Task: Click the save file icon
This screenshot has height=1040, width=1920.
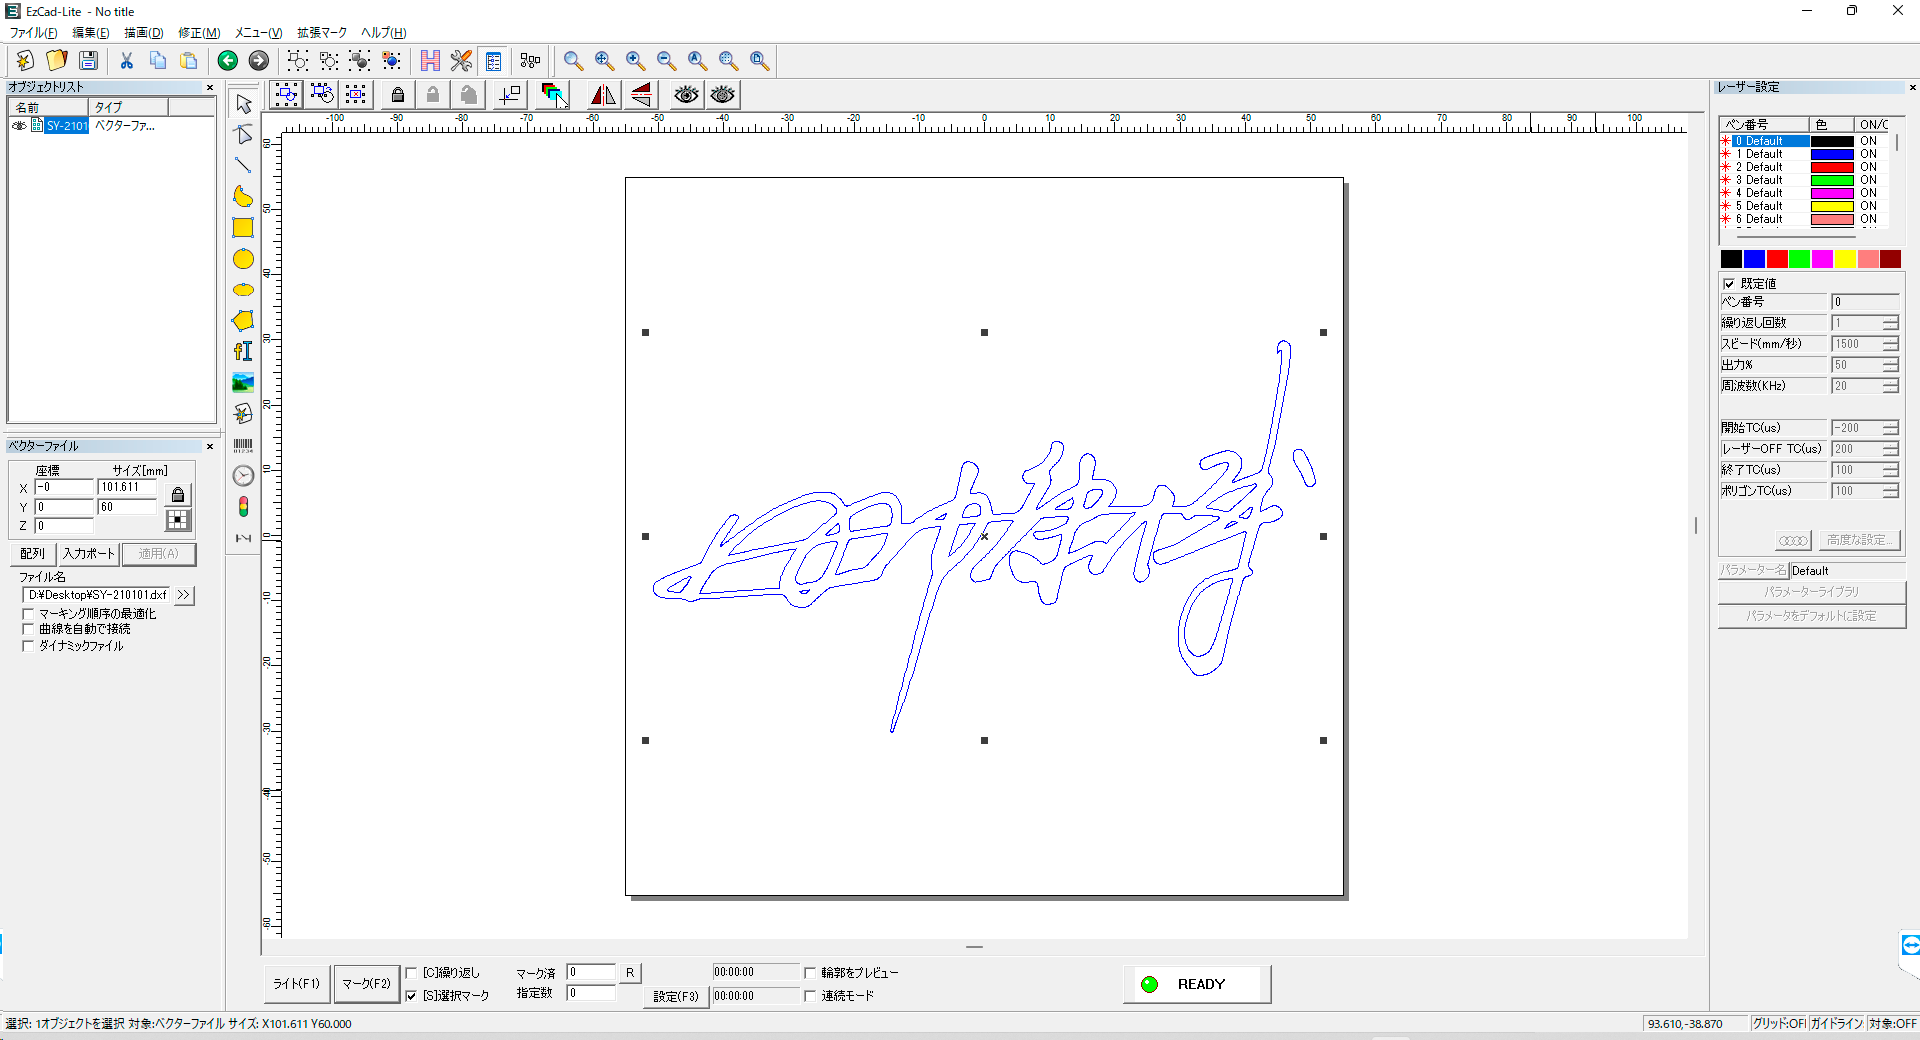Action: 88,61
